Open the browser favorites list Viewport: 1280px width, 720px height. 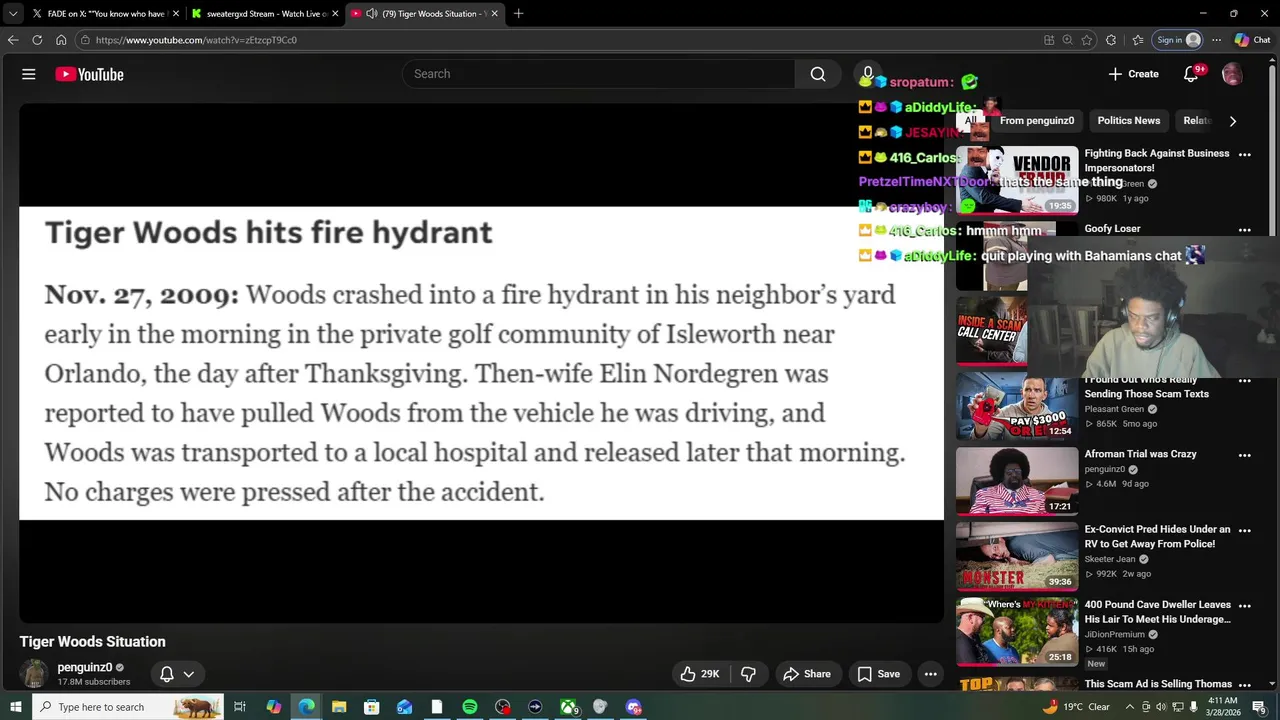(1138, 40)
